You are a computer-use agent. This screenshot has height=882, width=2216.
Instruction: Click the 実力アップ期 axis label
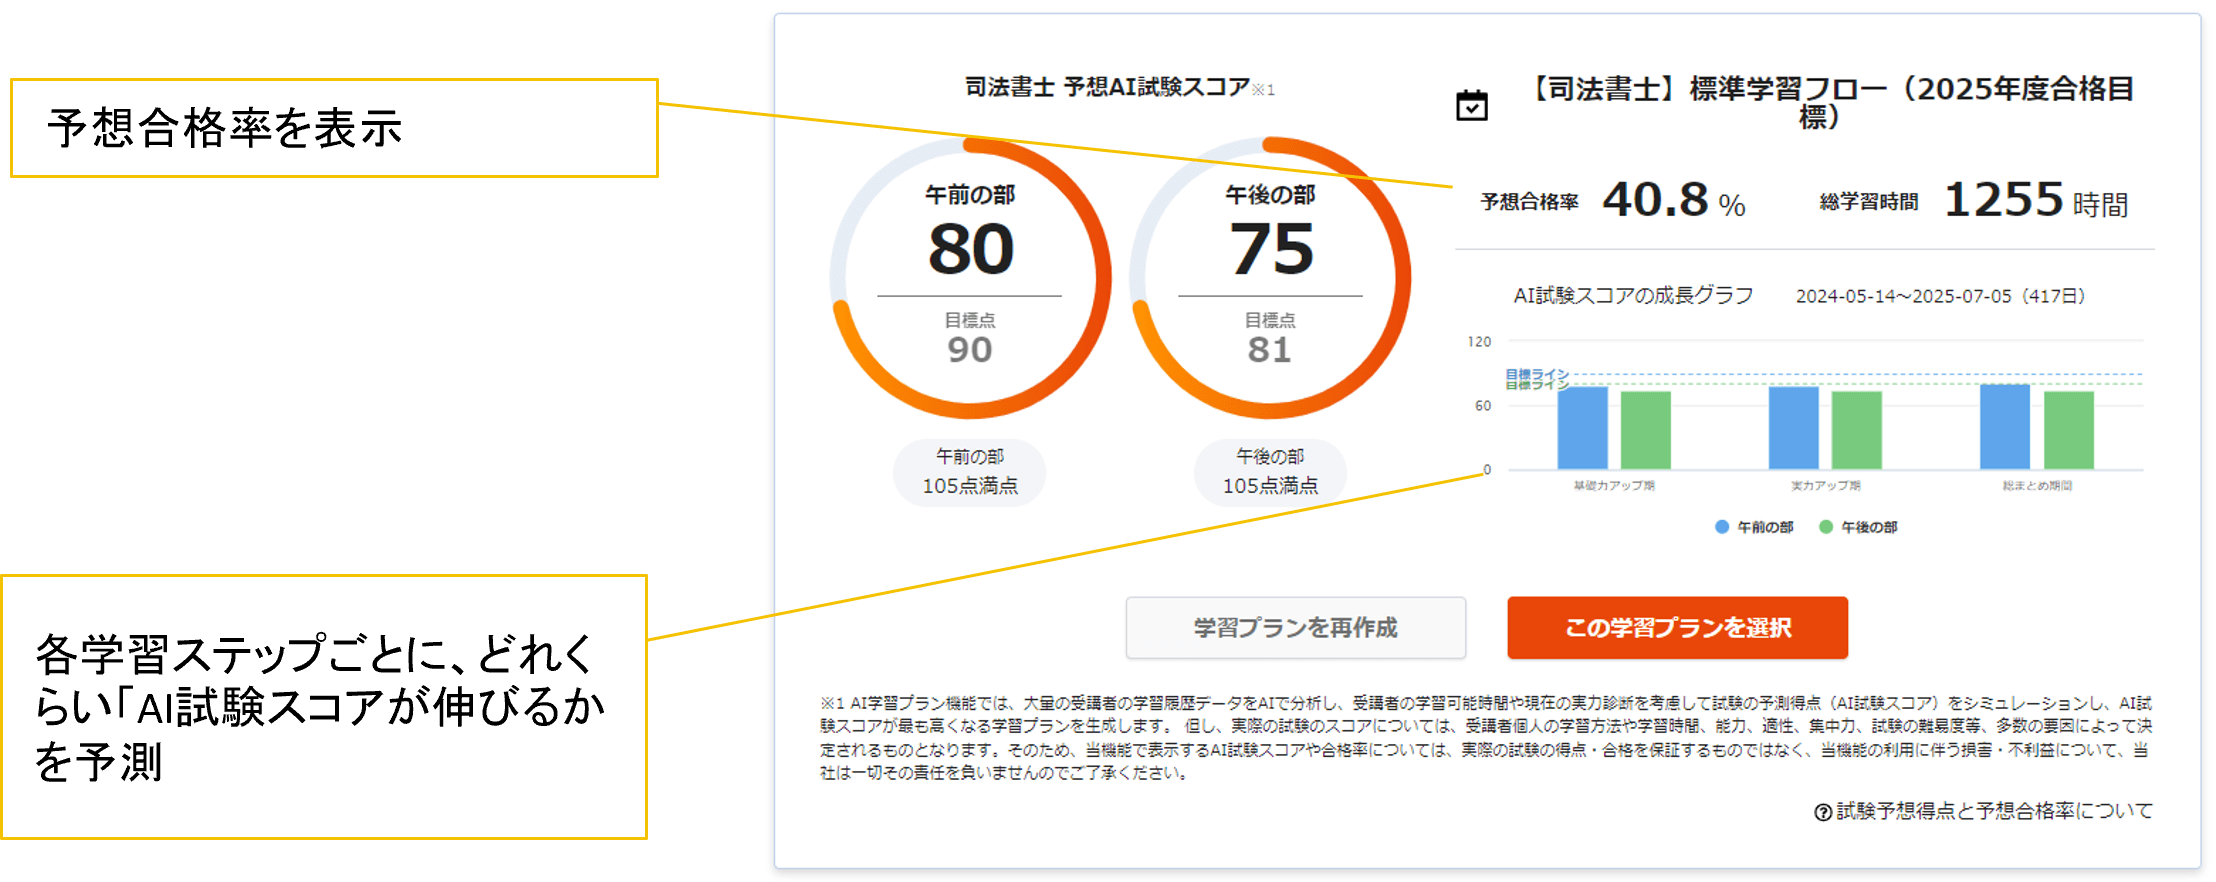(x=1826, y=486)
